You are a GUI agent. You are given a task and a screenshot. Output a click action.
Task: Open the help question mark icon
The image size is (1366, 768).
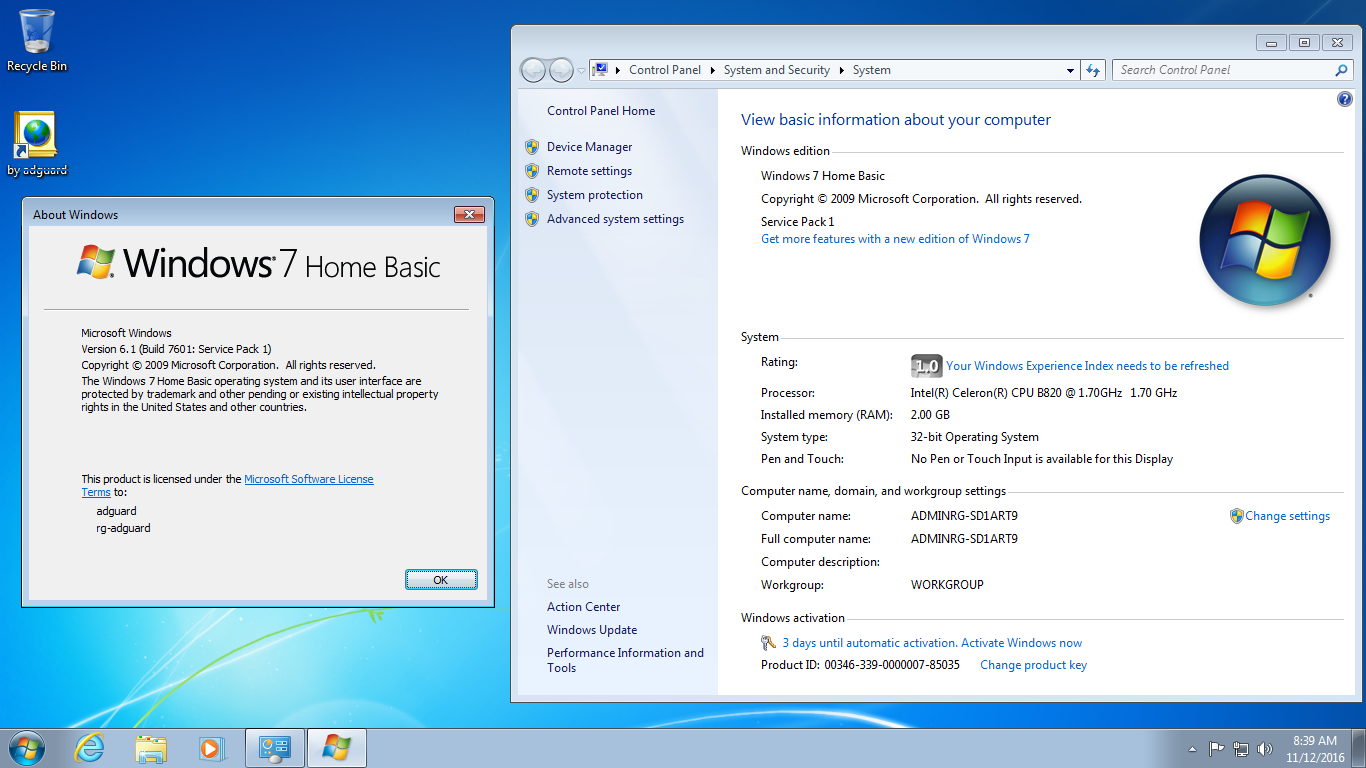click(1345, 99)
